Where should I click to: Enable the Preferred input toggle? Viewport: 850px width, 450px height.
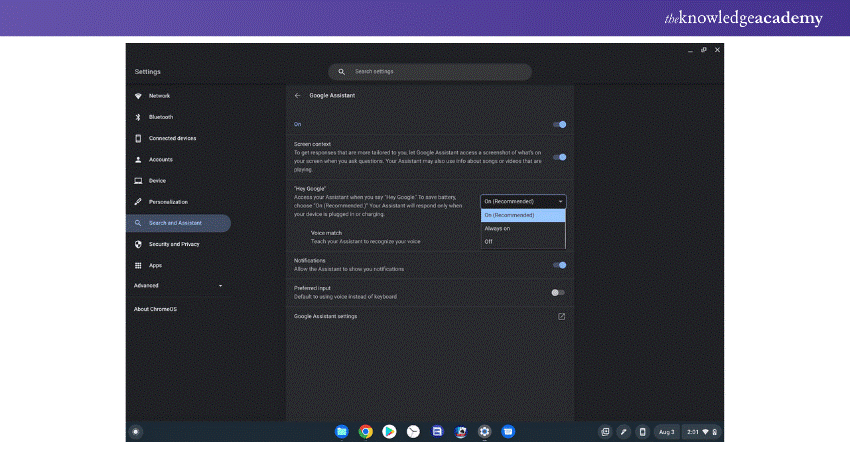click(558, 292)
